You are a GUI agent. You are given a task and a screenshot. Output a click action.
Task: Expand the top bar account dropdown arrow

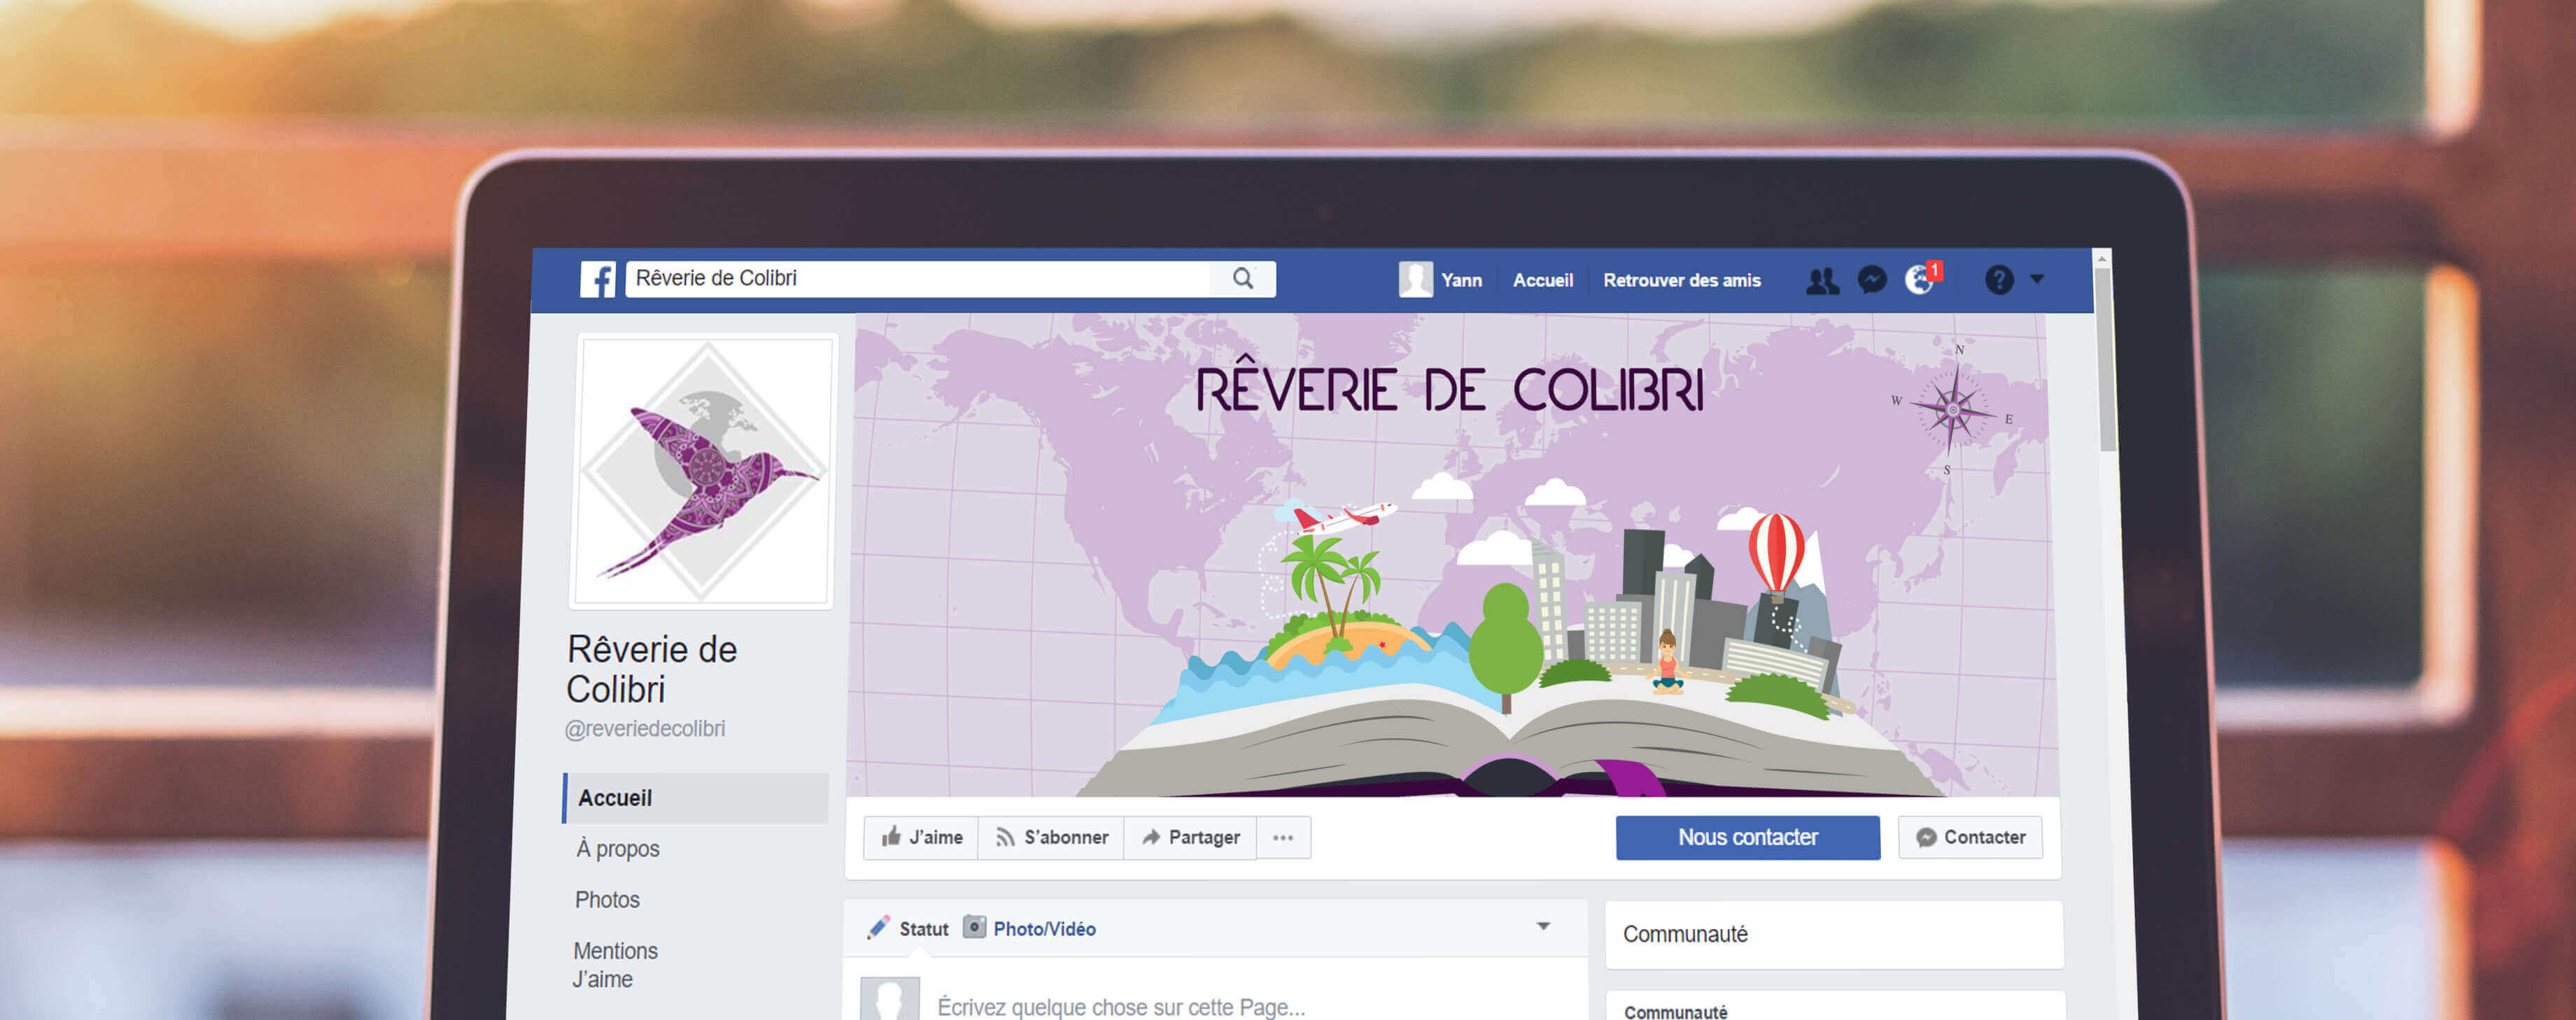[x=2037, y=279]
